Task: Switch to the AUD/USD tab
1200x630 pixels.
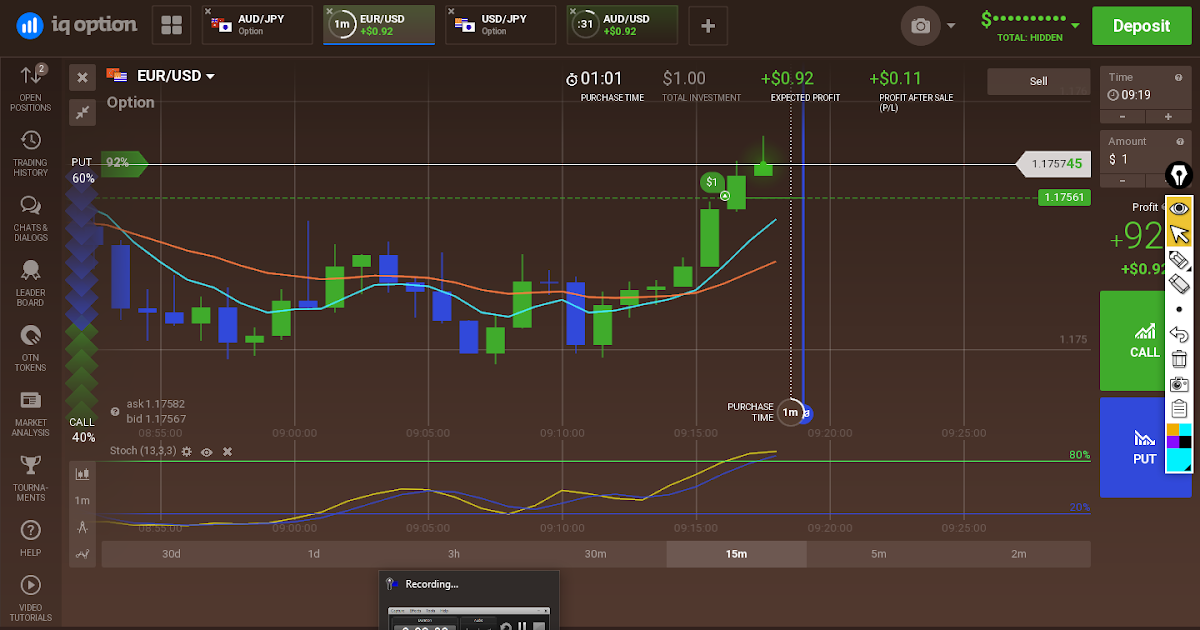Action: 622,25
